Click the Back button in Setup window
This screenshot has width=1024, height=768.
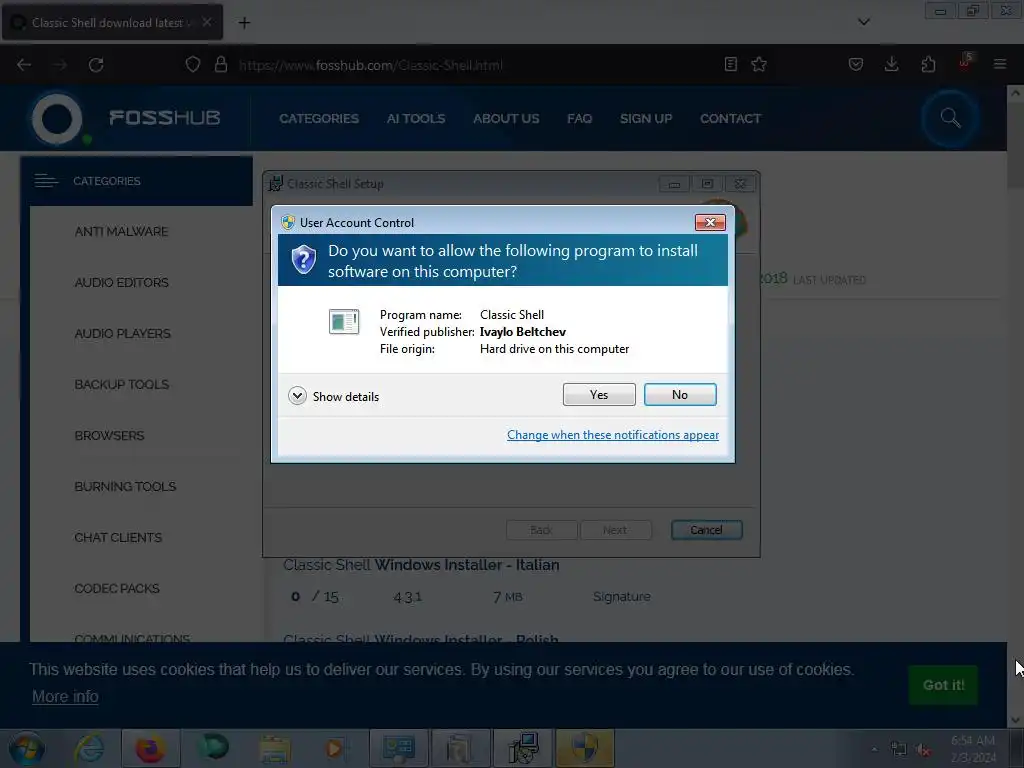point(541,530)
